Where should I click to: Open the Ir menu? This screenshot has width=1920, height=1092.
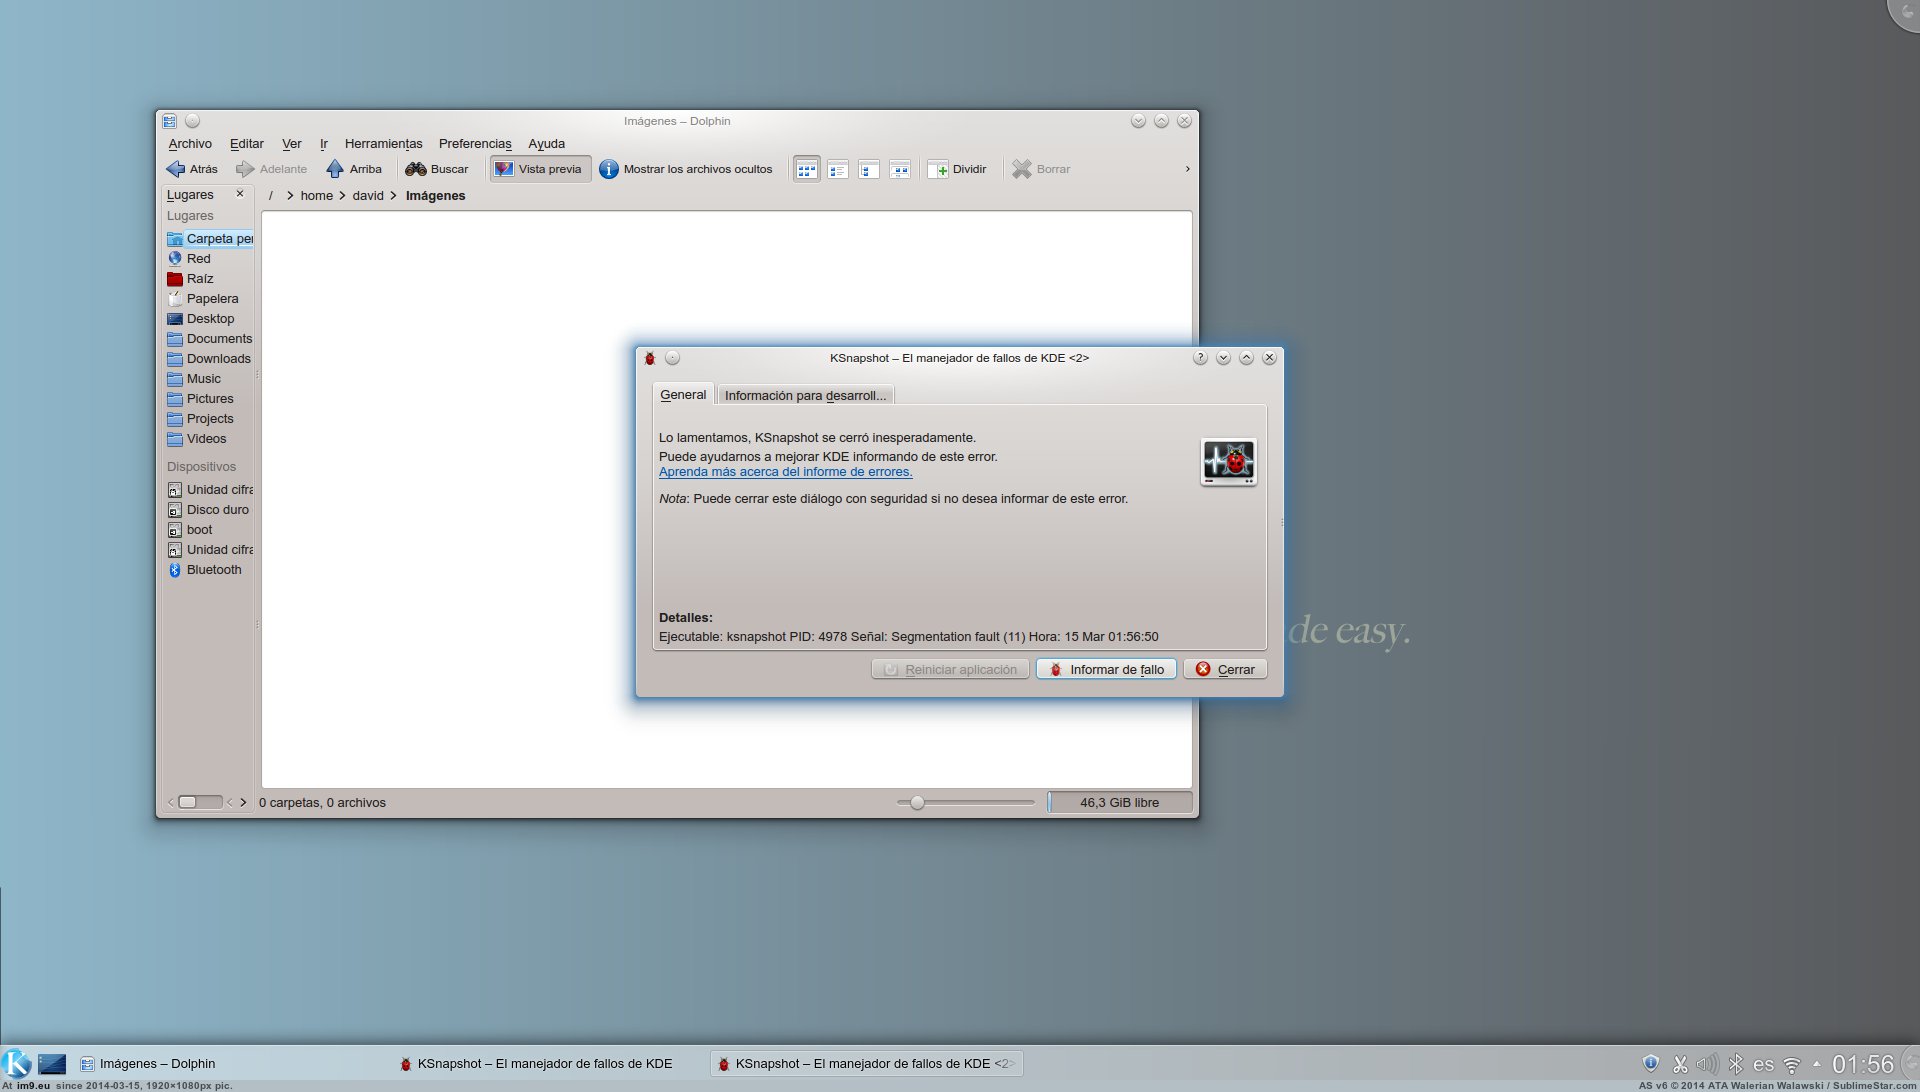324,144
